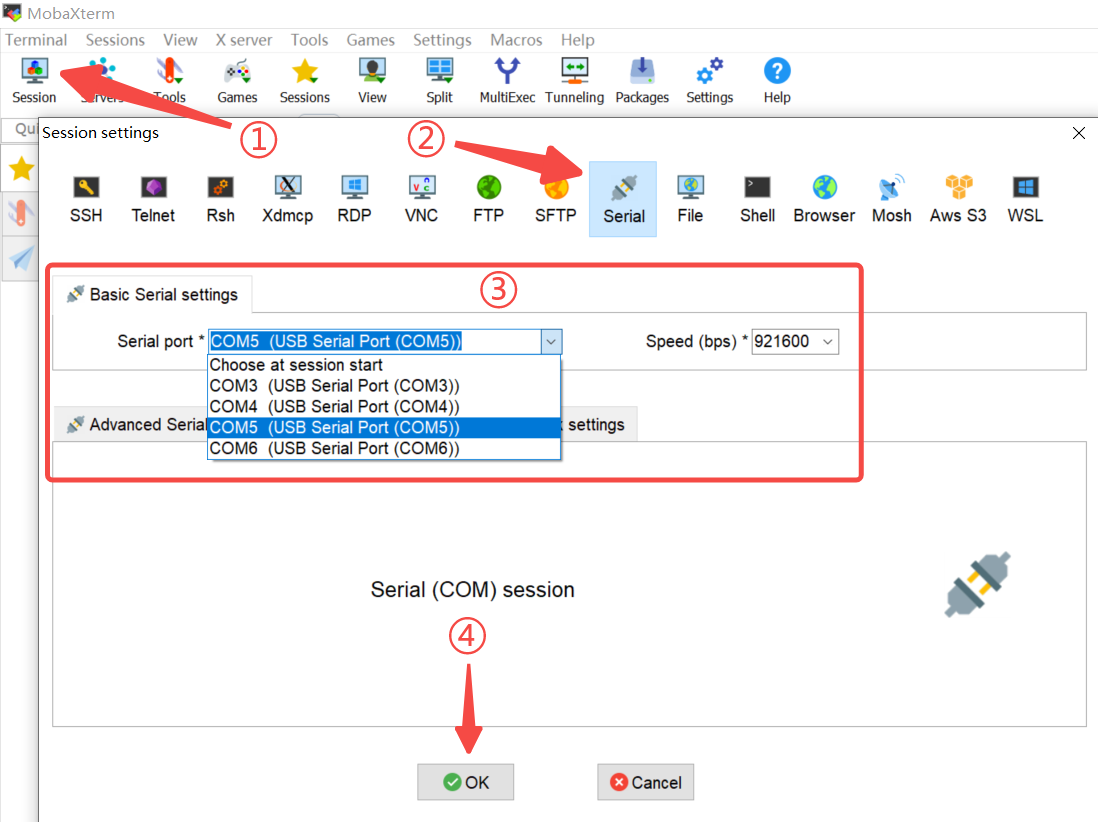
Task: Choose the Telnet session type
Action: pos(153,198)
